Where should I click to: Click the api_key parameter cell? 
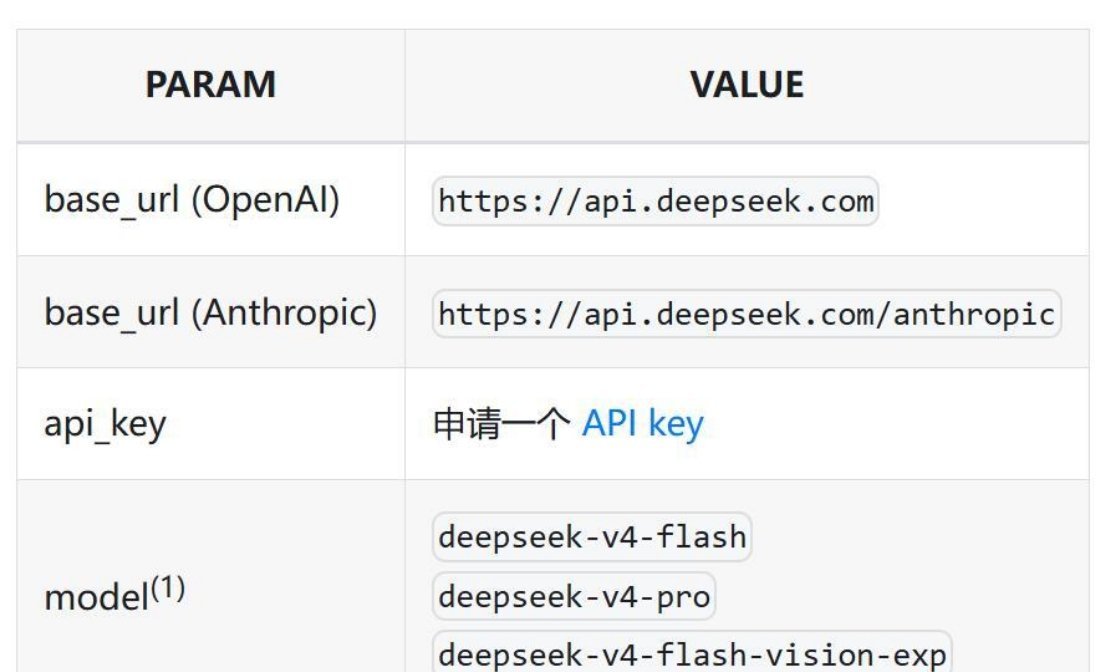211,424
